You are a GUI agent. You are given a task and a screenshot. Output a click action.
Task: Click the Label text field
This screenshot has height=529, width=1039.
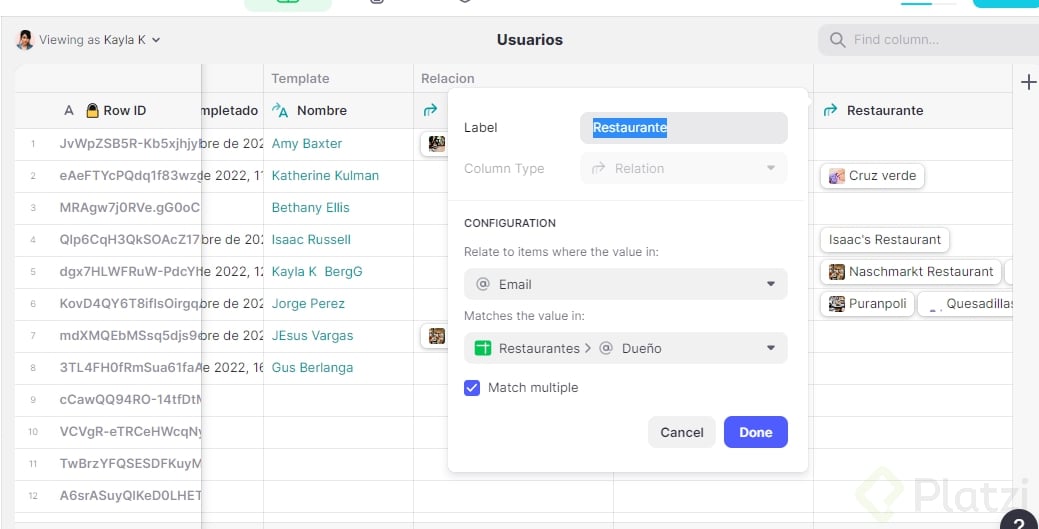click(683, 128)
